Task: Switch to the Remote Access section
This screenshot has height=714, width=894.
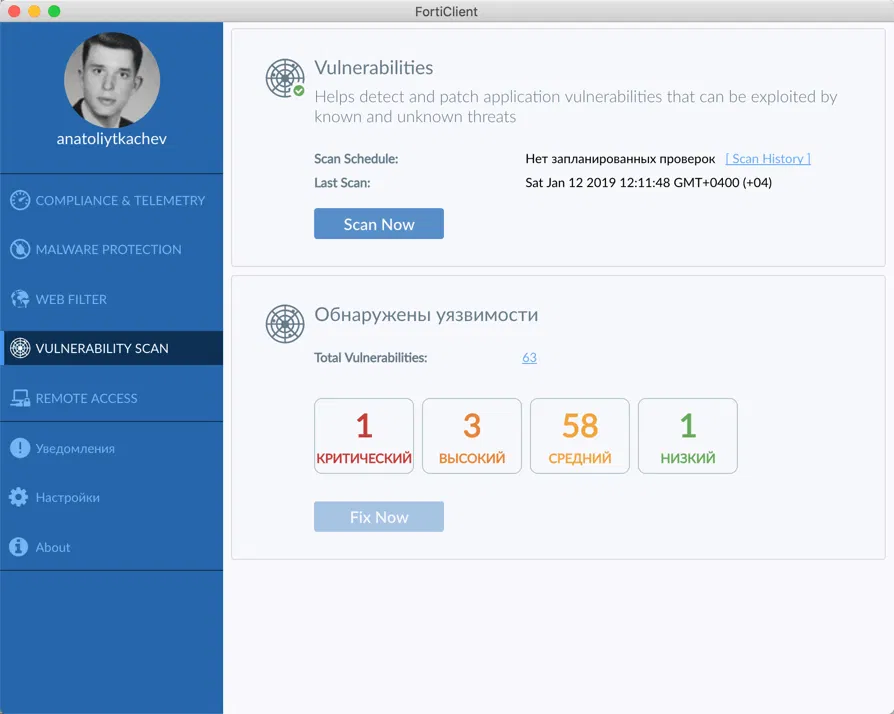Action: (111, 398)
